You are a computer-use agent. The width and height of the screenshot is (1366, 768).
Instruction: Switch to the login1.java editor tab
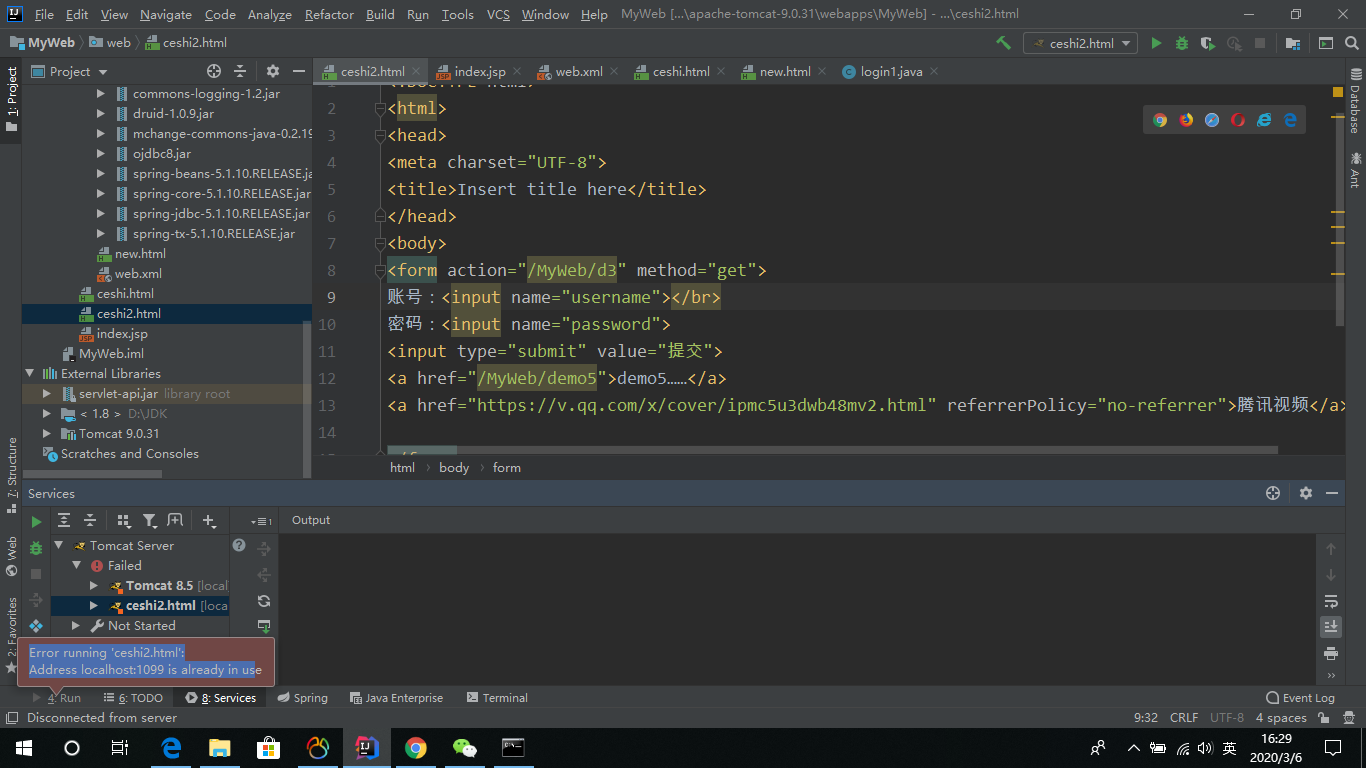(x=890, y=72)
